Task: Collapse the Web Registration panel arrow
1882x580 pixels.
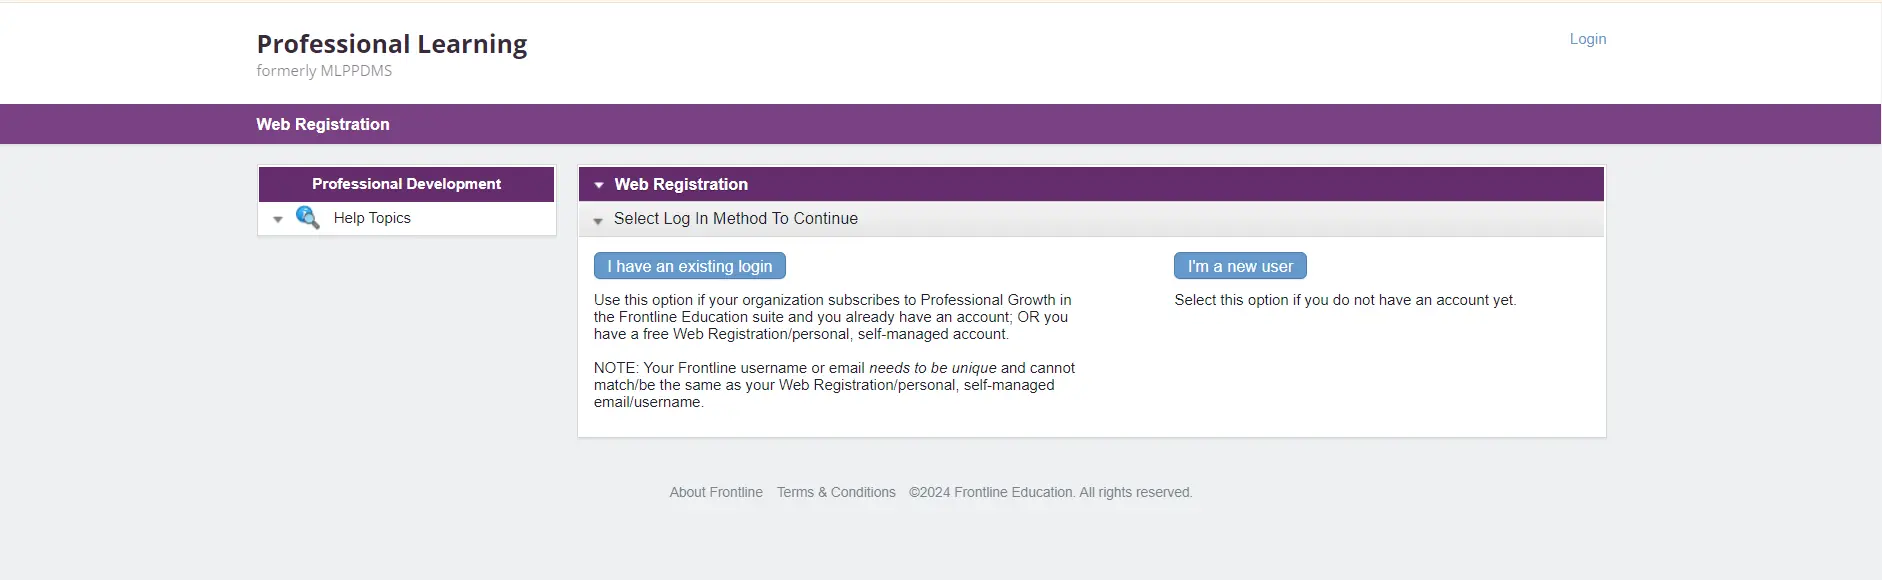Action: [x=599, y=185]
